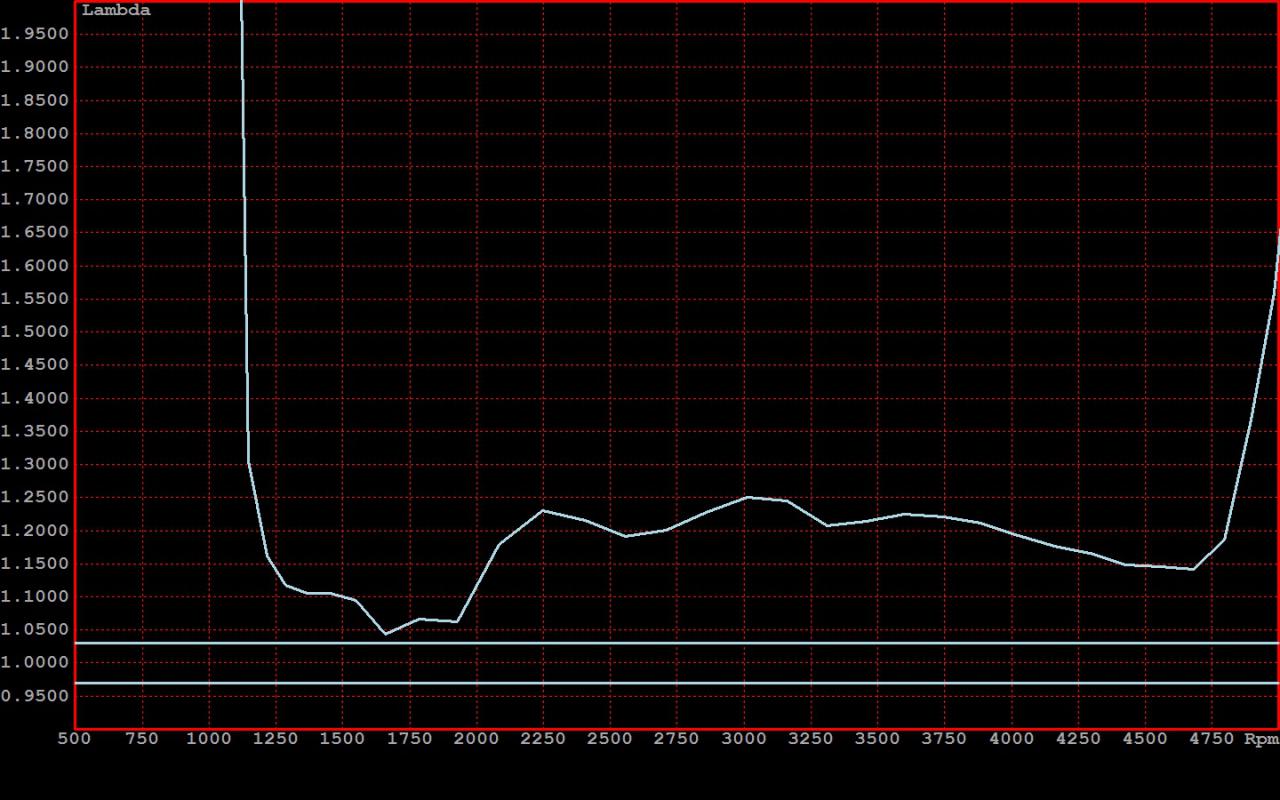Click the 0.9500 lambda axis value
Screen dimensions: 1280x800
(x=35, y=695)
